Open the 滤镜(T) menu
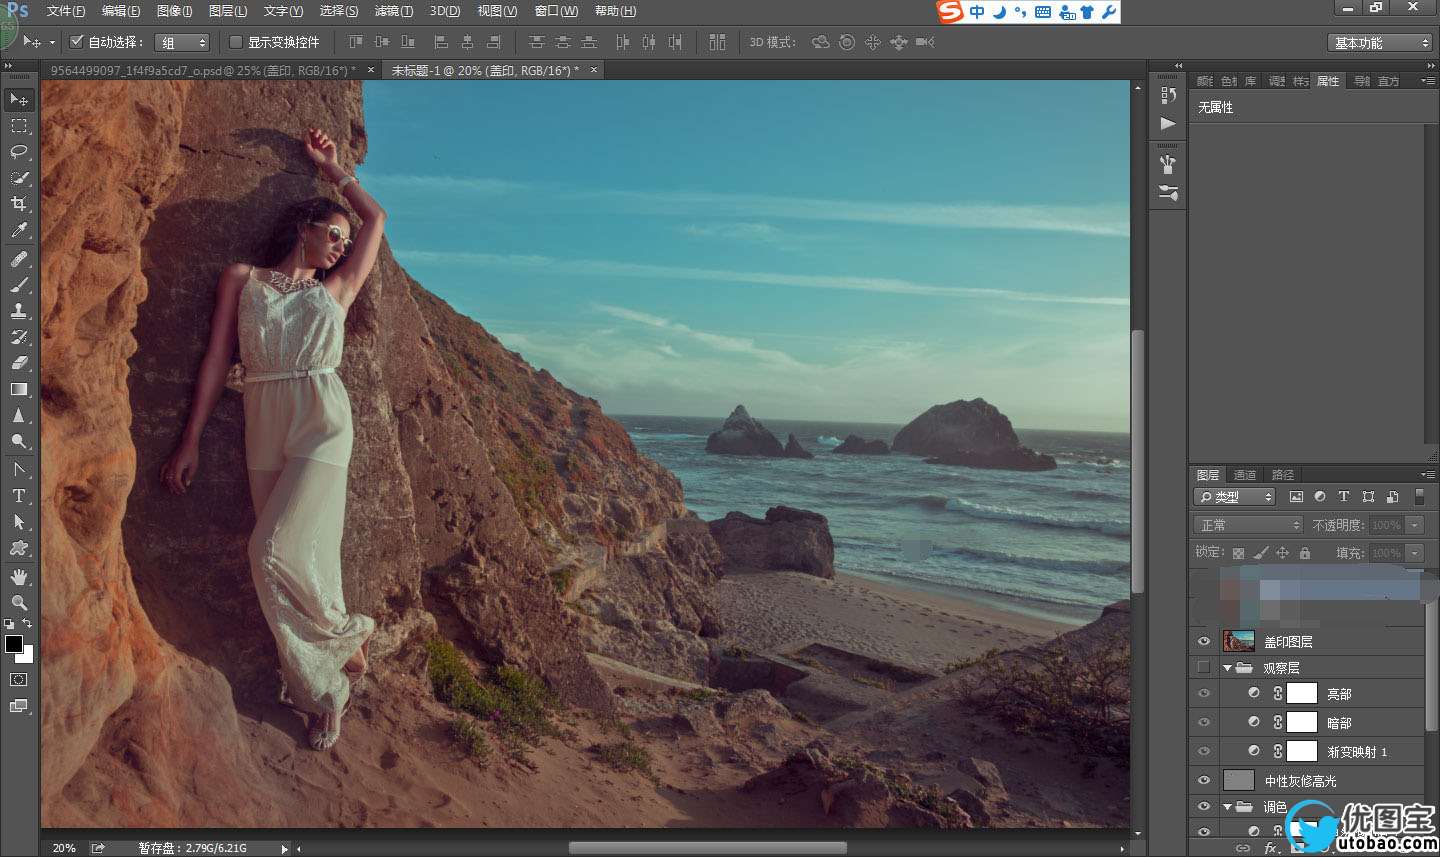The height and width of the screenshot is (857, 1440). [394, 11]
